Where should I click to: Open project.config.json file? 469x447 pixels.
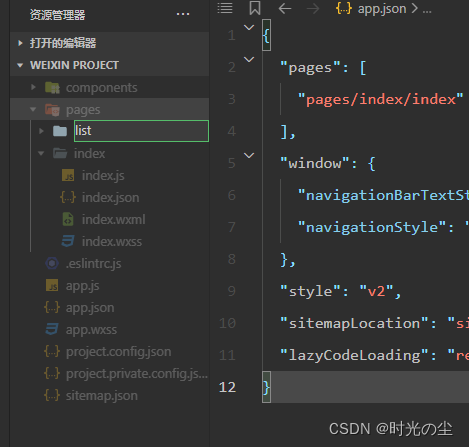click(x=118, y=351)
